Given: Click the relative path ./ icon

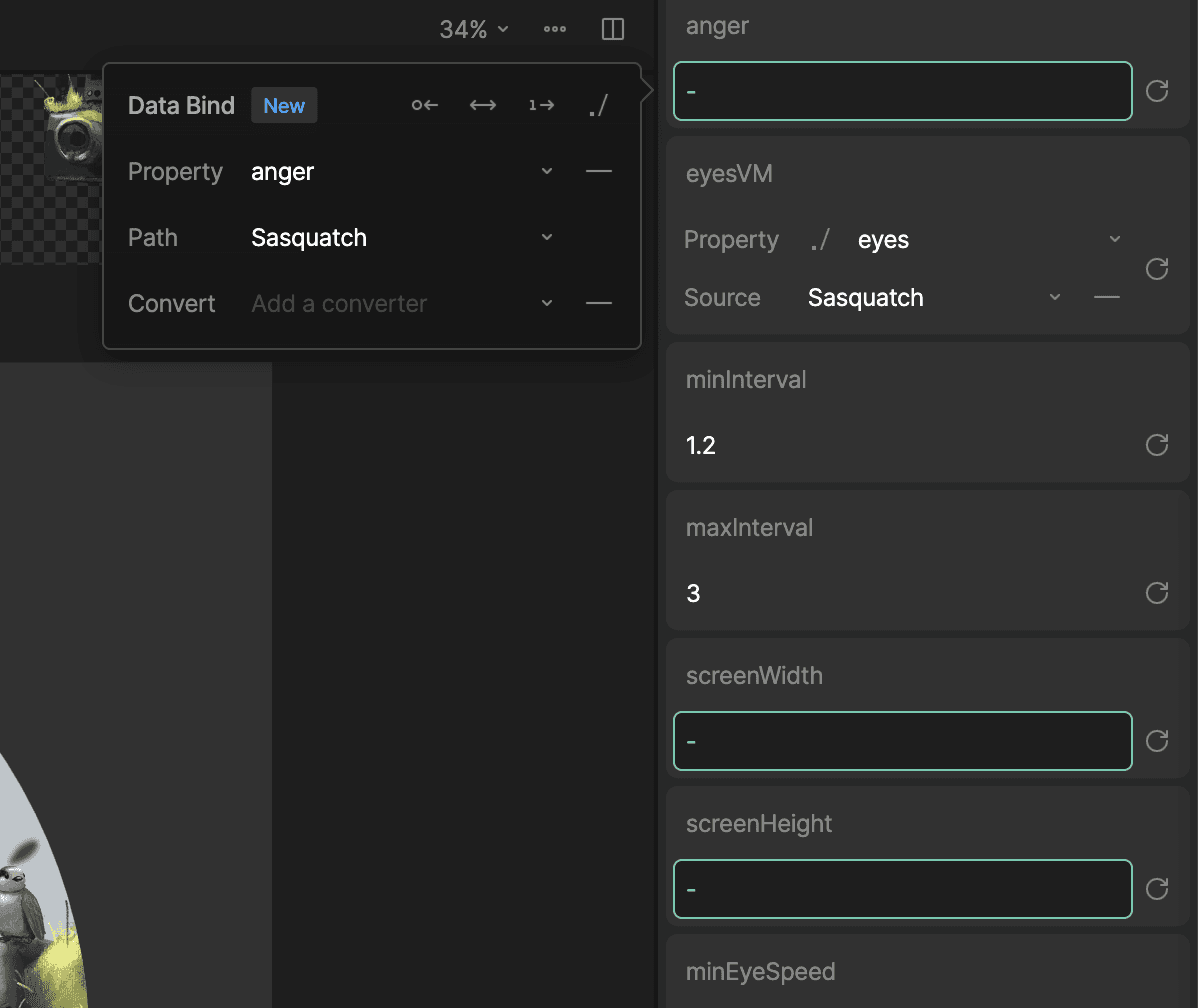Looking at the screenshot, I should (598, 104).
